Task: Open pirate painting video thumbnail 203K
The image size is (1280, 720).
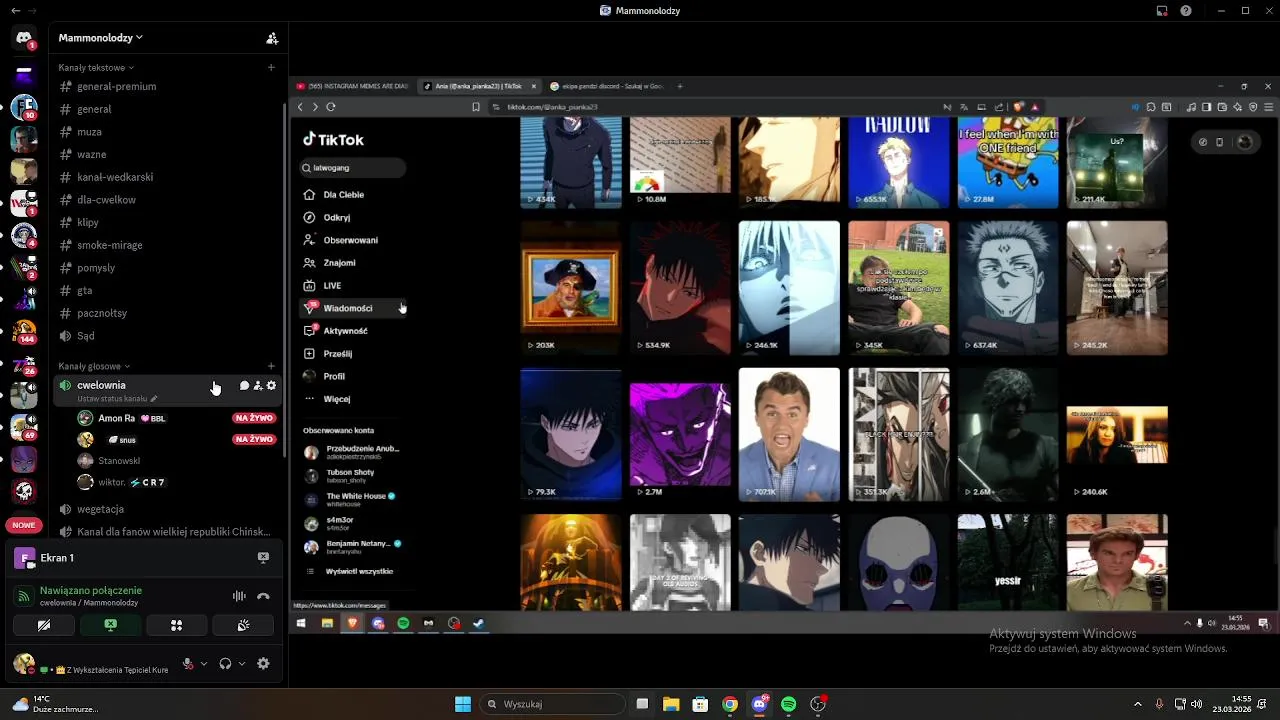Action: click(570, 288)
